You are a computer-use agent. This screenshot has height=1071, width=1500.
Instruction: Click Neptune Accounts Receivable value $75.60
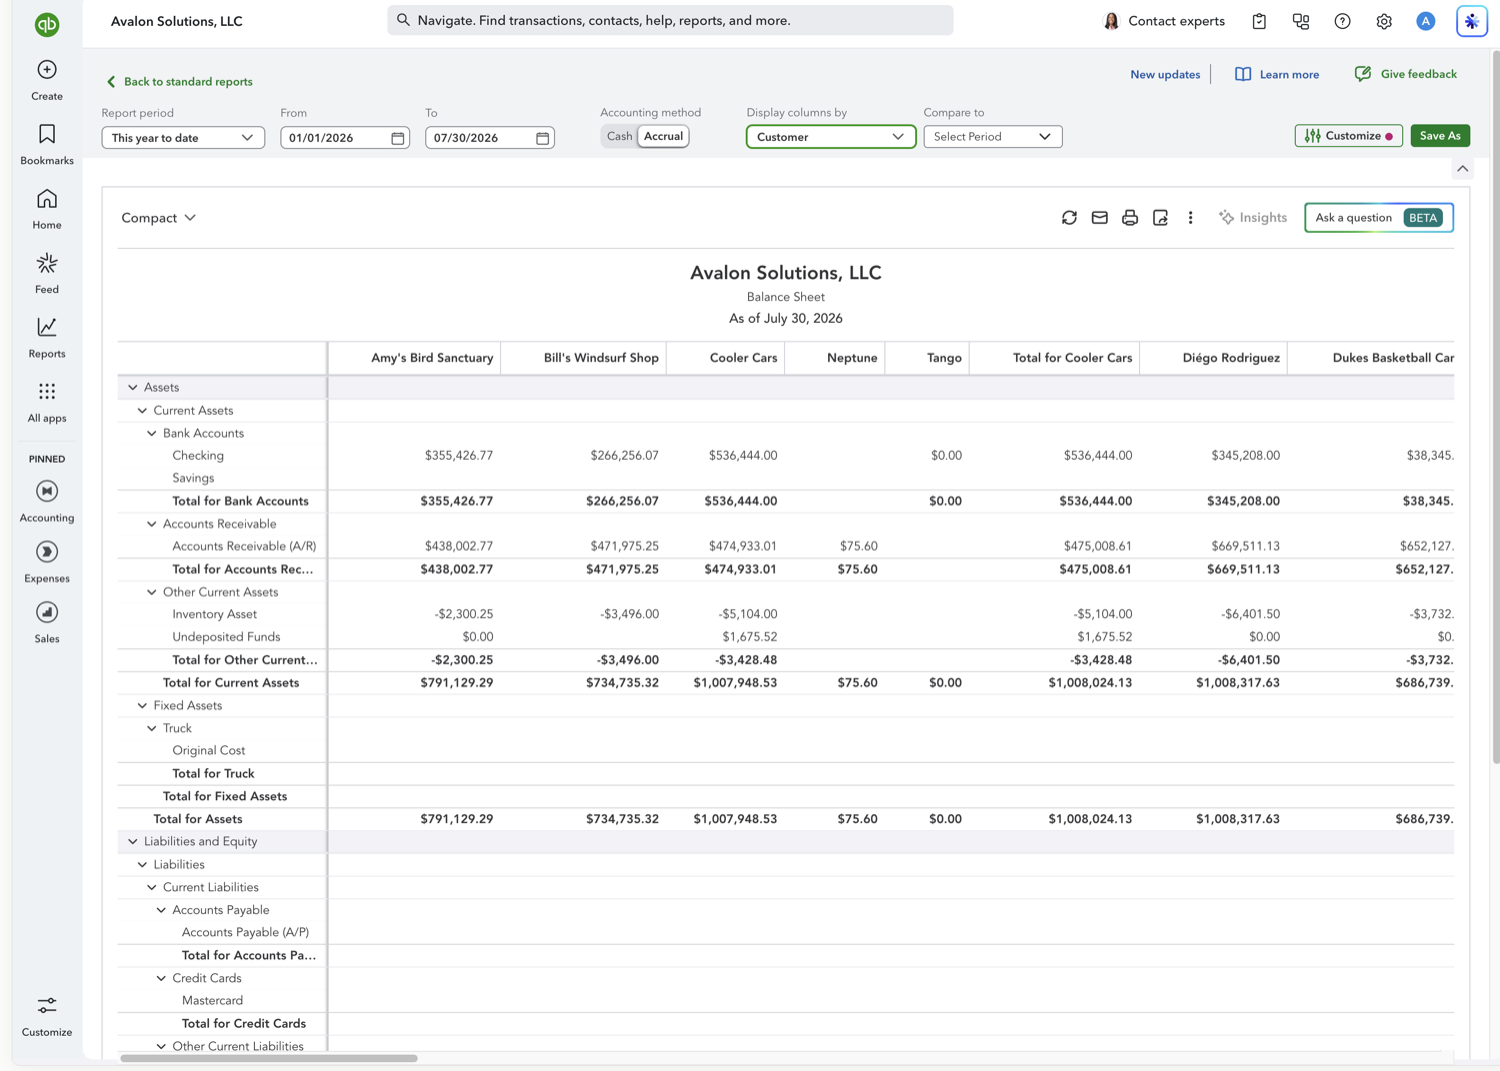[x=859, y=547]
